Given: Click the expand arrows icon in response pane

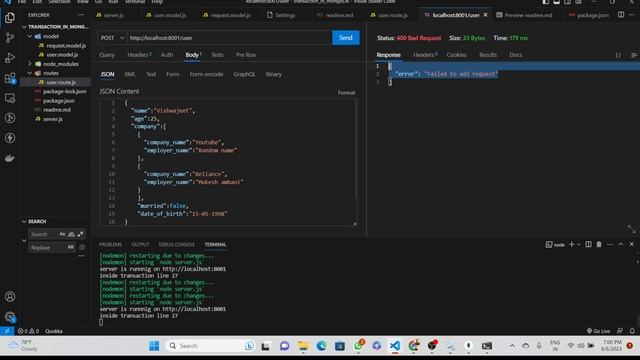Looking at the screenshot, I should 631,229.
